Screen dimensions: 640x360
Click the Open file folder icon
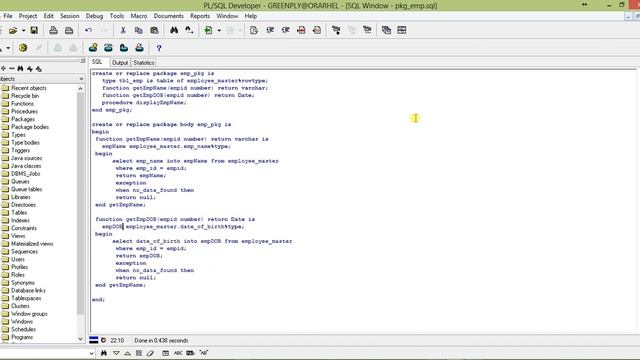(13, 30)
